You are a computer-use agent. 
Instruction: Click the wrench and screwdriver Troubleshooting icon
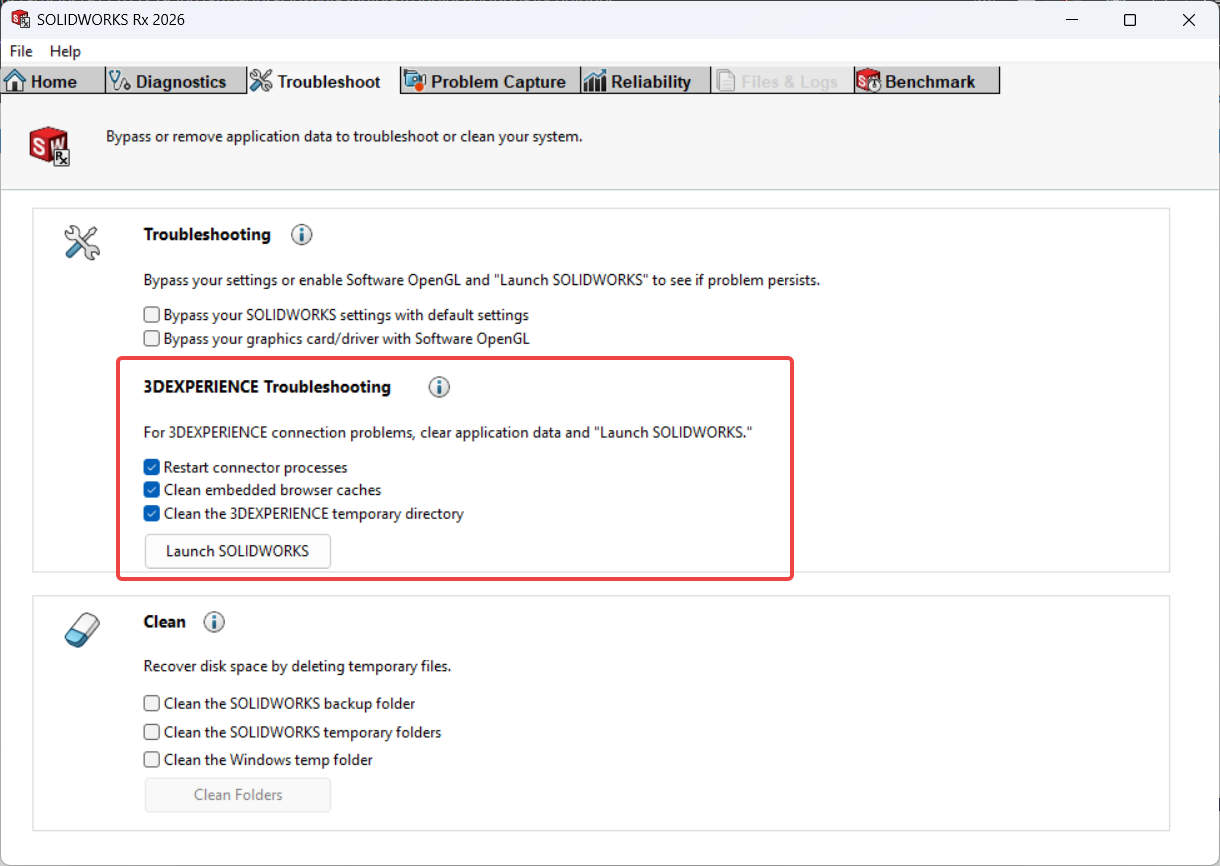(81, 243)
